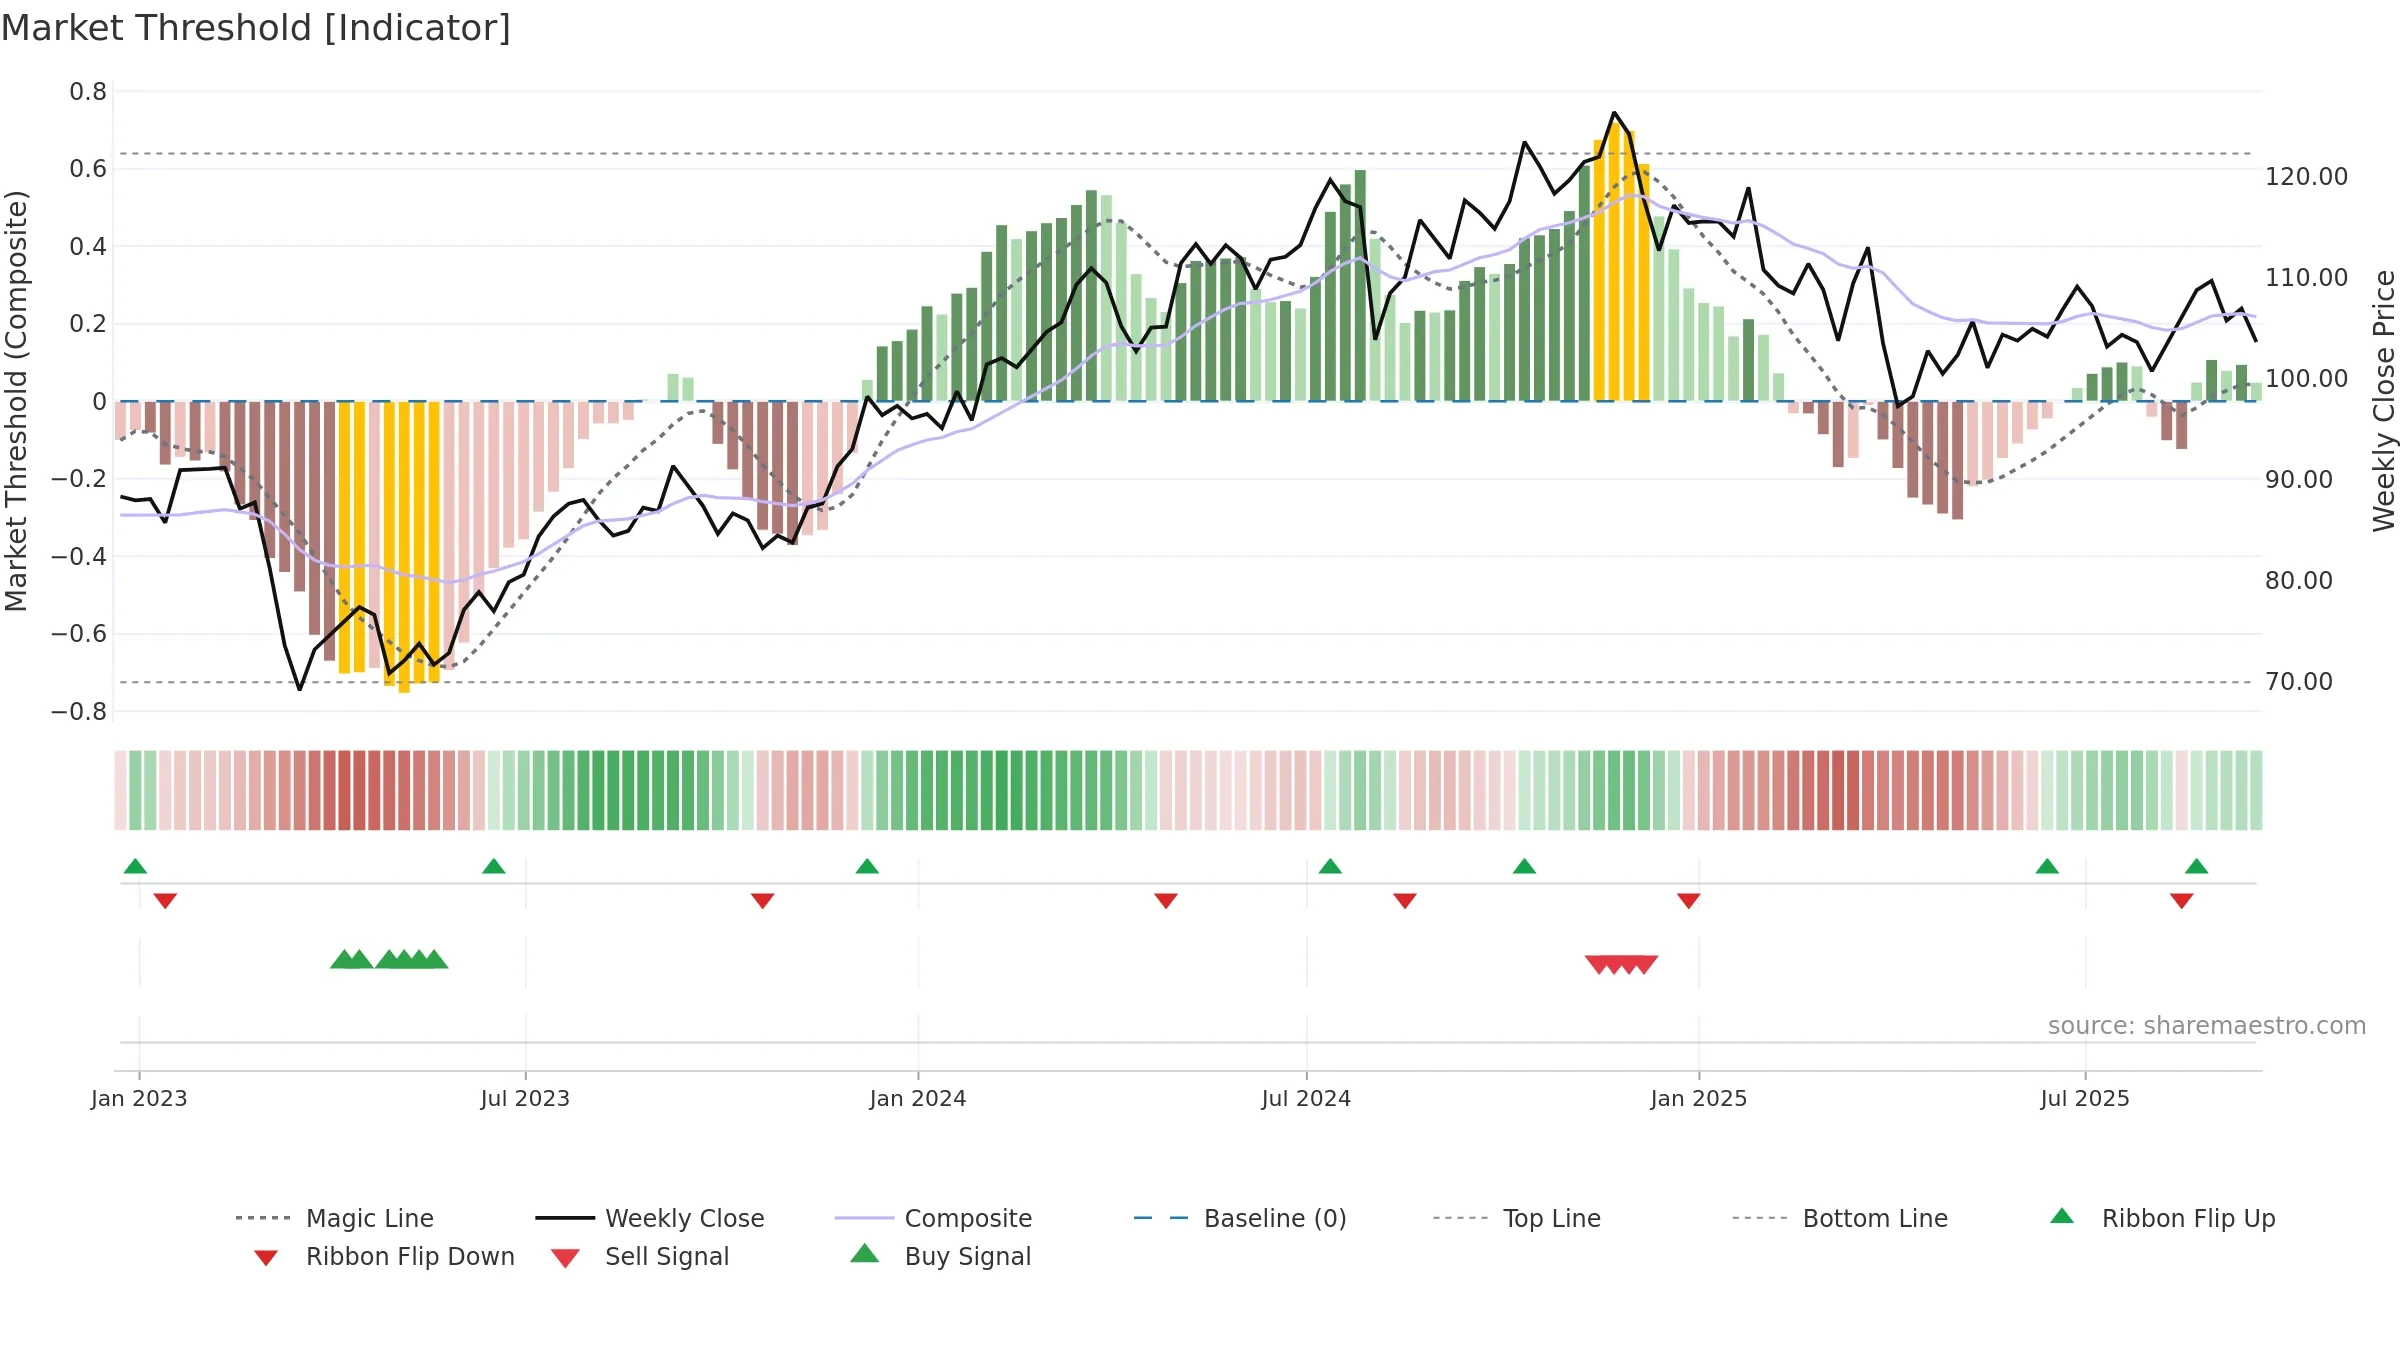
Task: Click the first ribbon flip up marker near Jan 2023
Action: click(135, 866)
